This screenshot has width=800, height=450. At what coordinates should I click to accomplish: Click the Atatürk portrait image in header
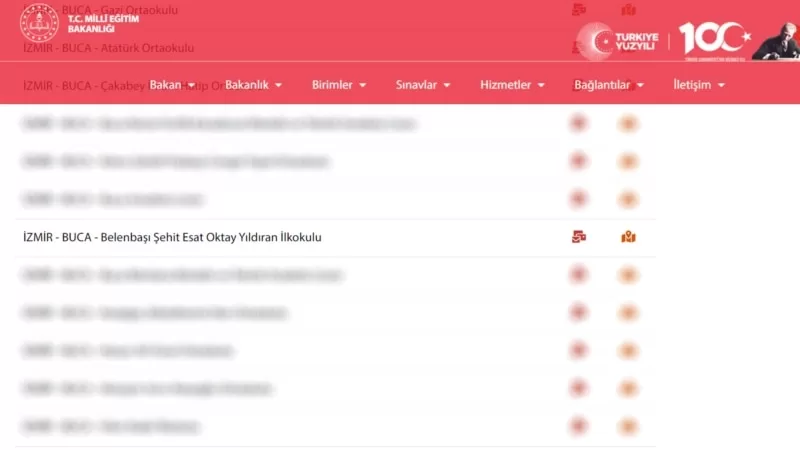pos(776,42)
